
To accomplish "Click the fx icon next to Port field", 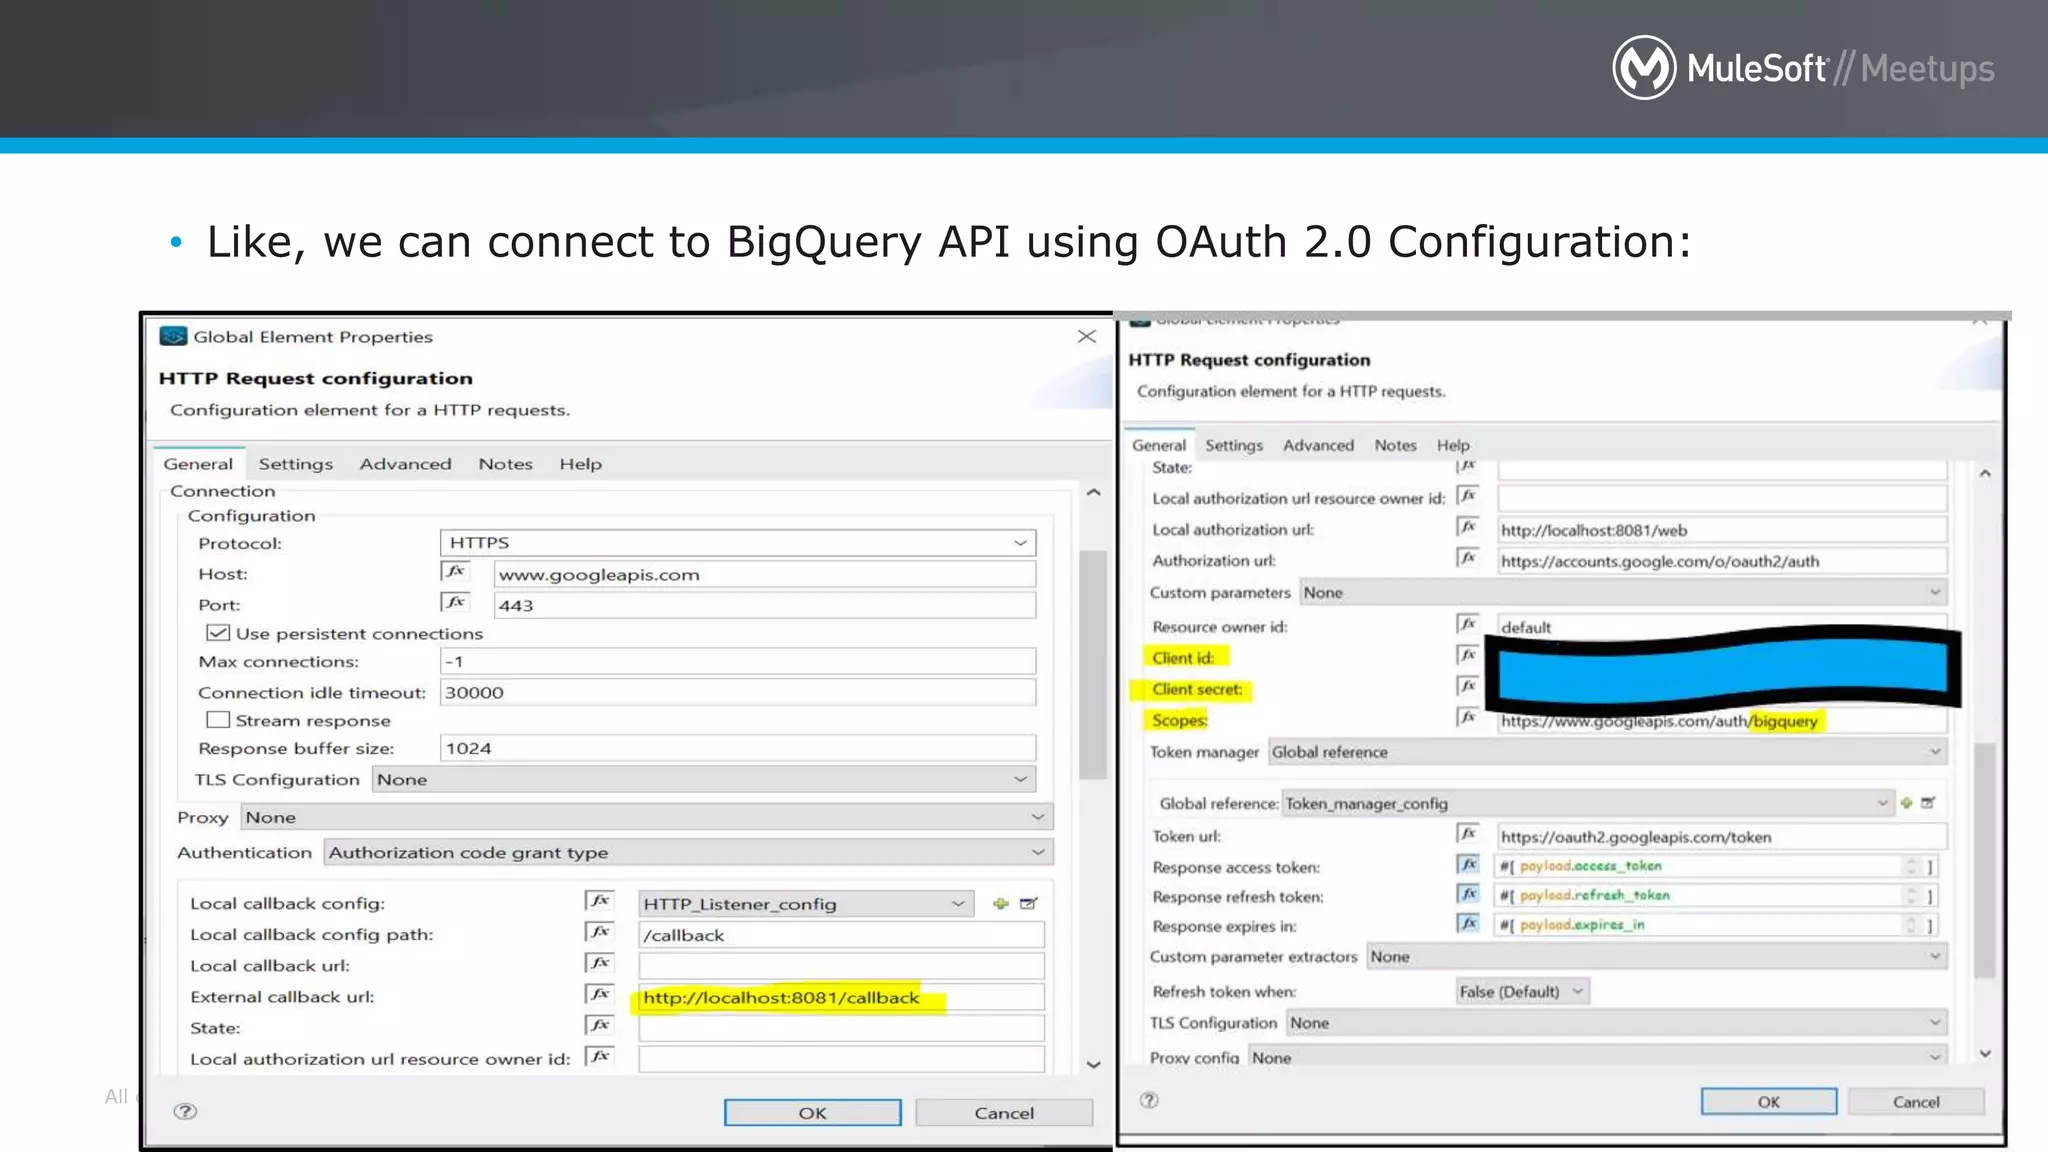I will tap(455, 603).
